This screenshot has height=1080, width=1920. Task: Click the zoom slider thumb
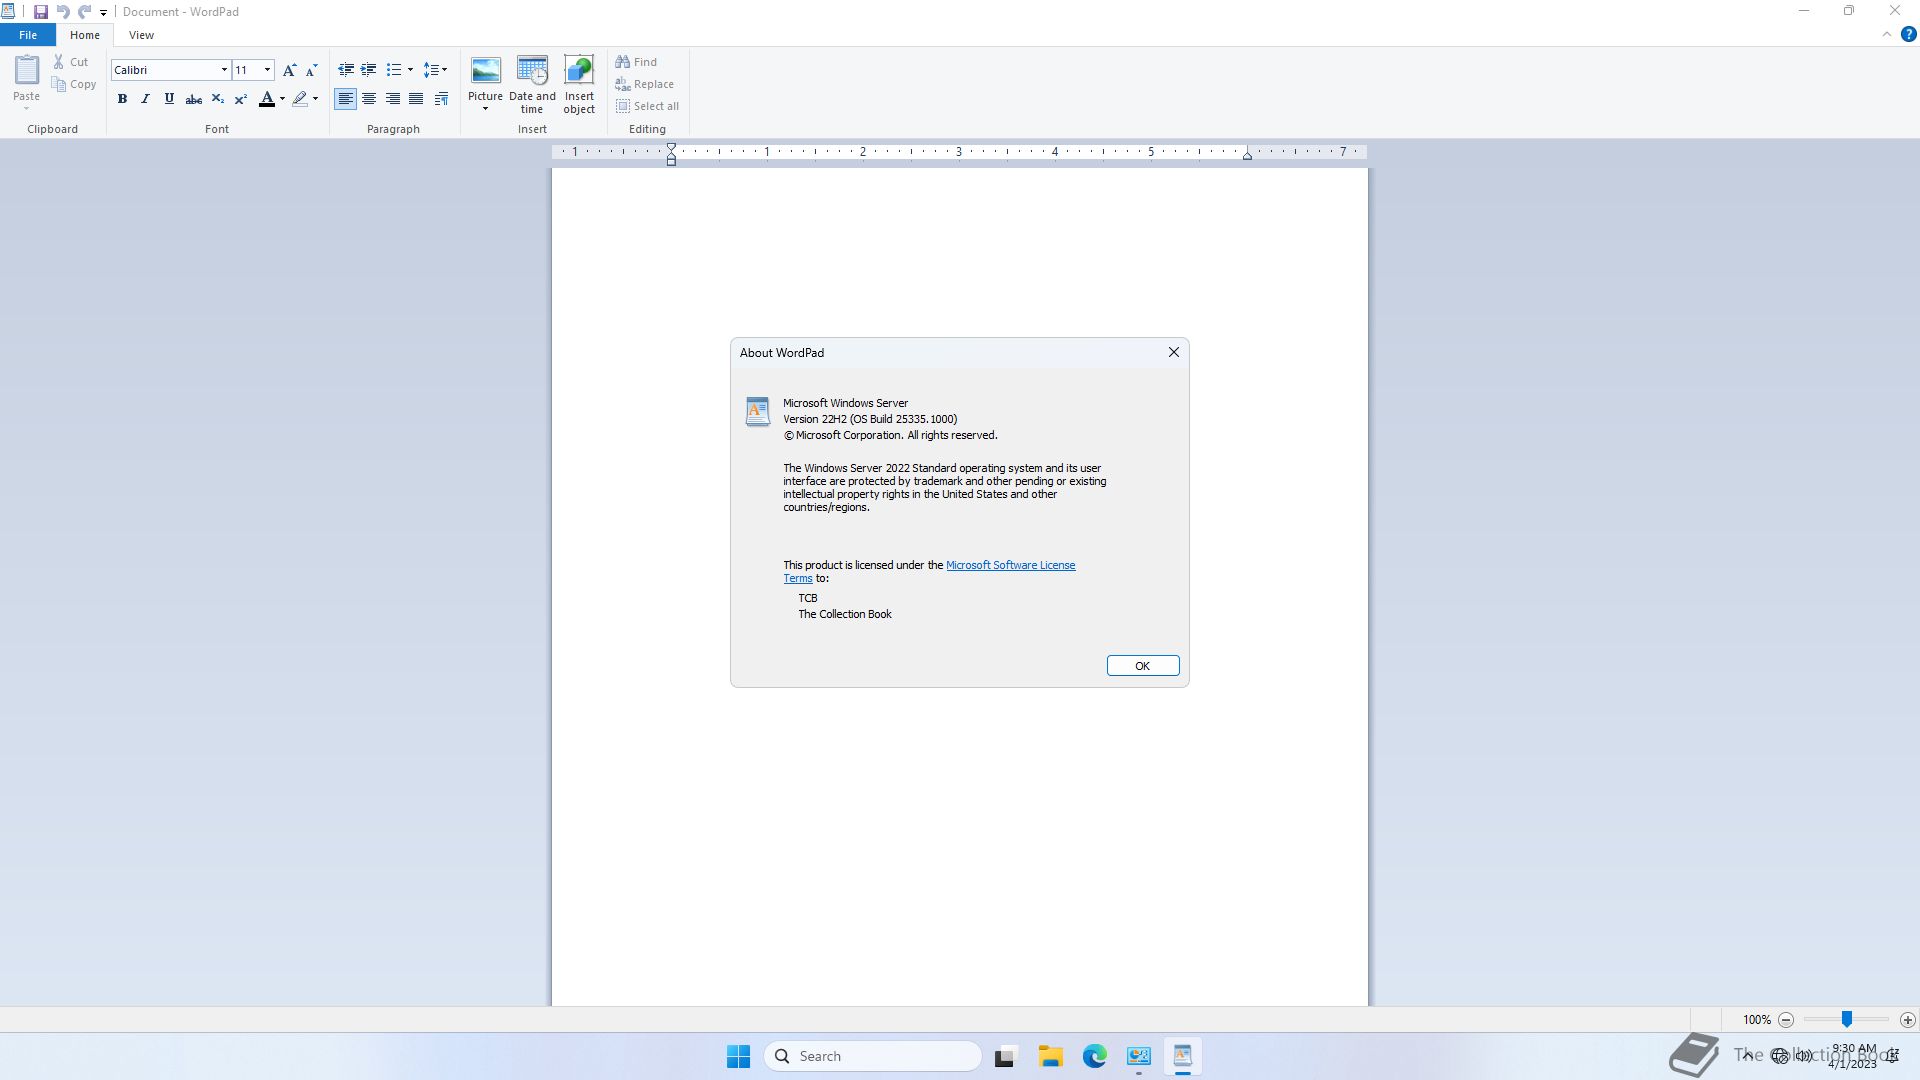click(1847, 1019)
